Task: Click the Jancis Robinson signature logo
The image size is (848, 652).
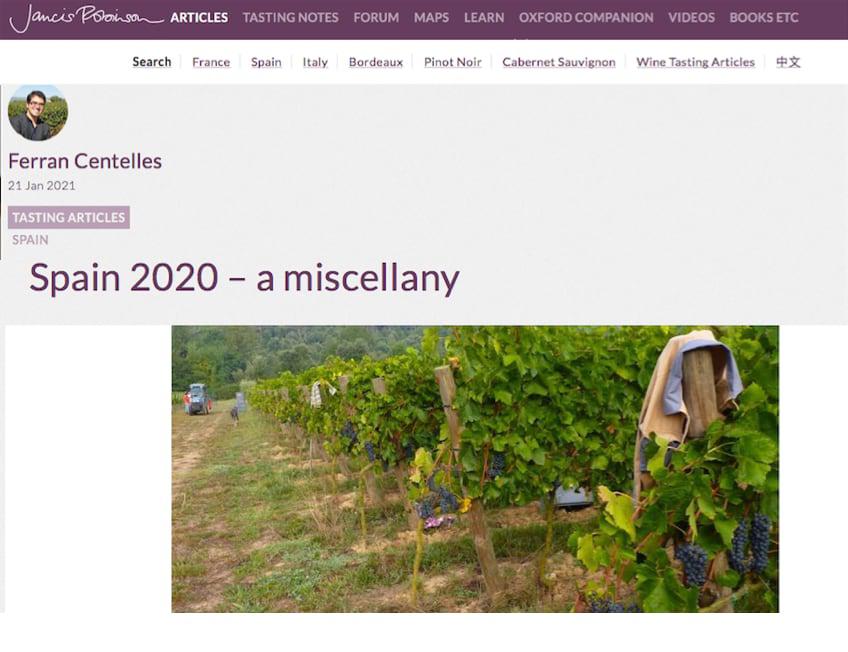Action: (x=87, y=18)
